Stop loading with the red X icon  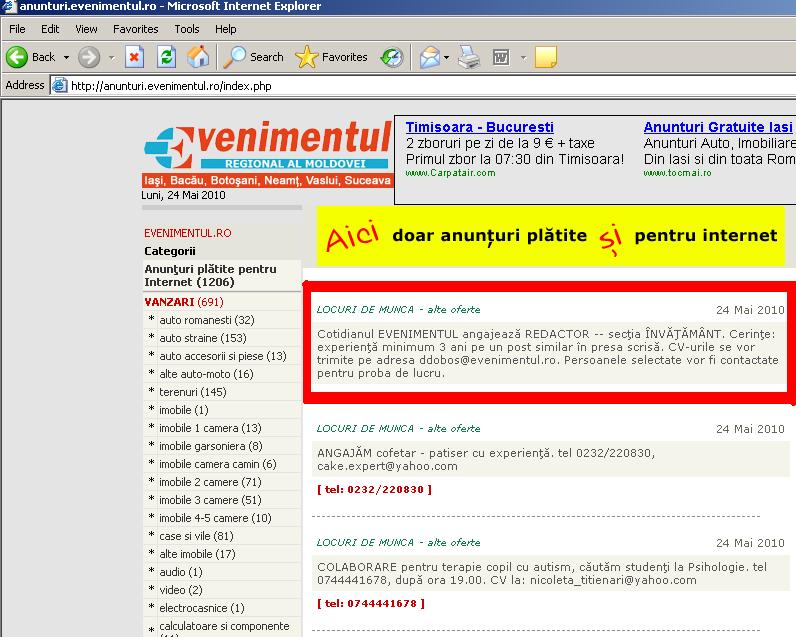pos(135,57)
